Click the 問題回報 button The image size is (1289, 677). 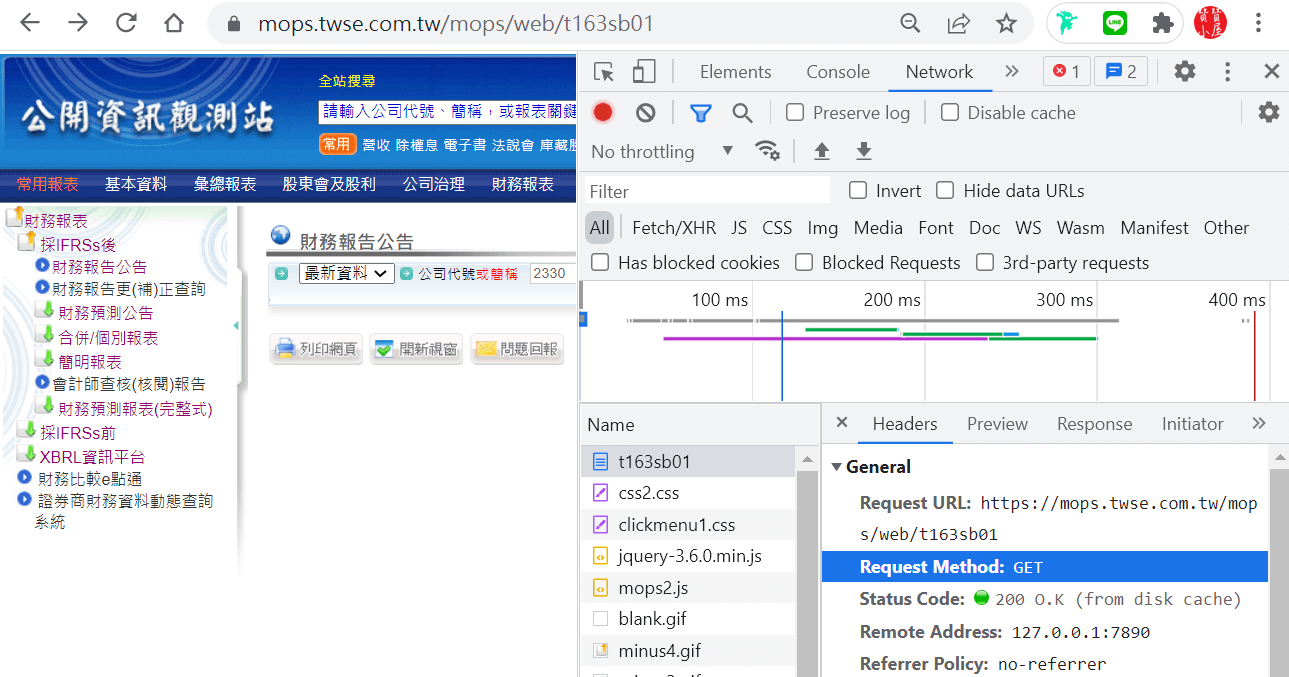[516, 349]
